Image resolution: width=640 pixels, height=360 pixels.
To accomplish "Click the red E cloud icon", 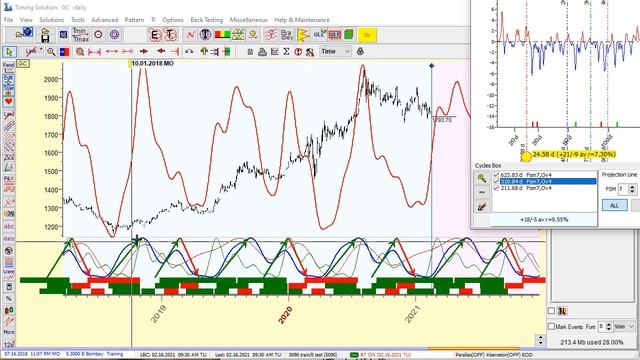I will pos(154,35).
